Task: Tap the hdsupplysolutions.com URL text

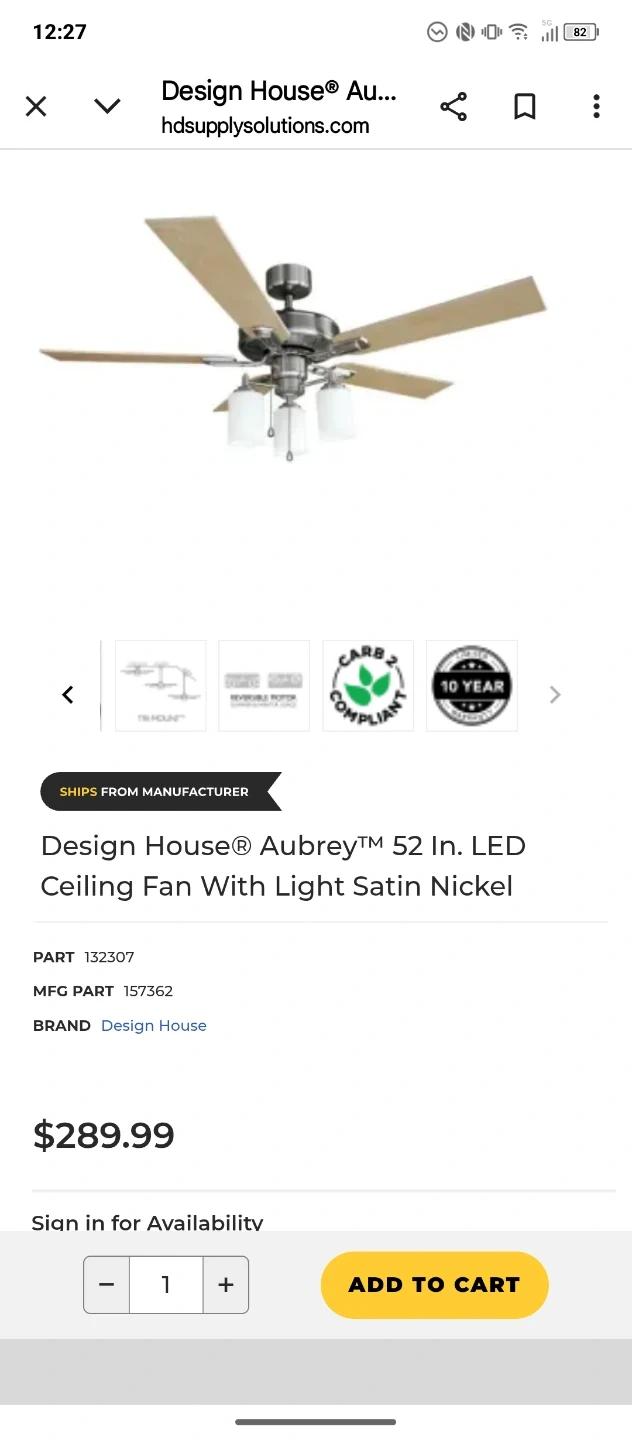Action: click(265, 126)
